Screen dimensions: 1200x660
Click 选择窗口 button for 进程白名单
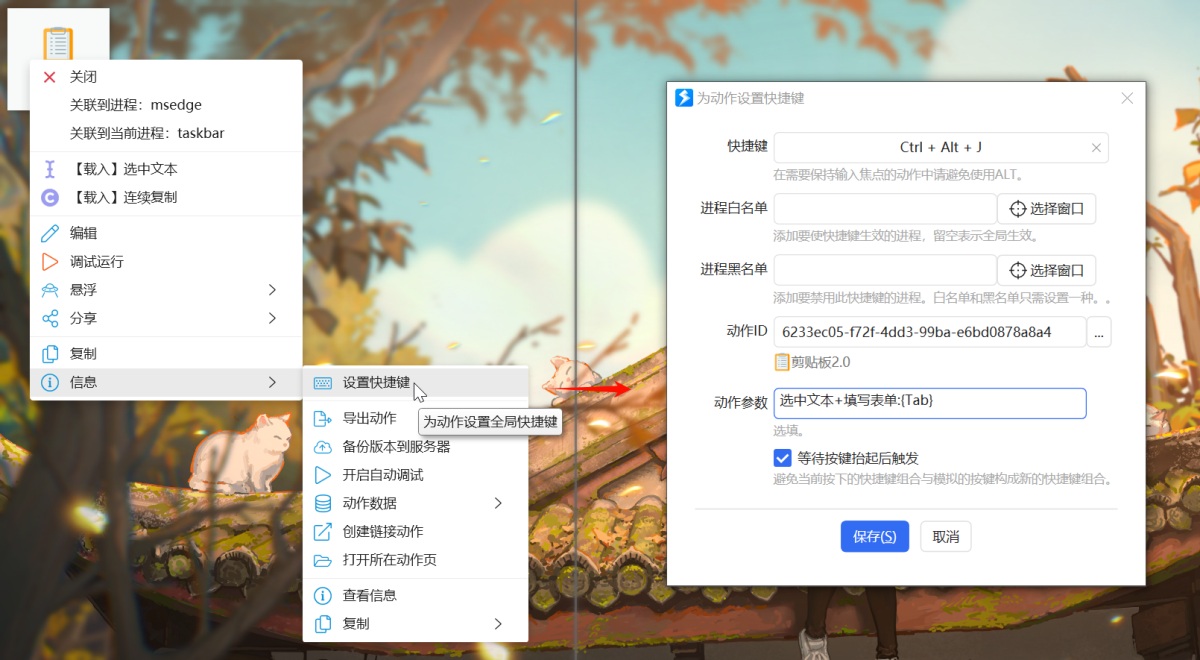click(1047, 210)
